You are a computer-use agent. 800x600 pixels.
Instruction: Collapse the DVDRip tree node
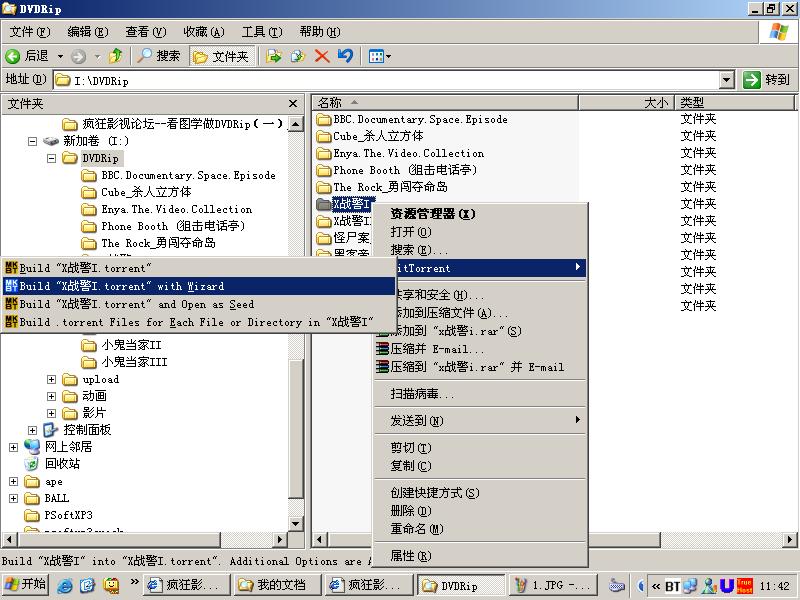(x=52, y=159)
